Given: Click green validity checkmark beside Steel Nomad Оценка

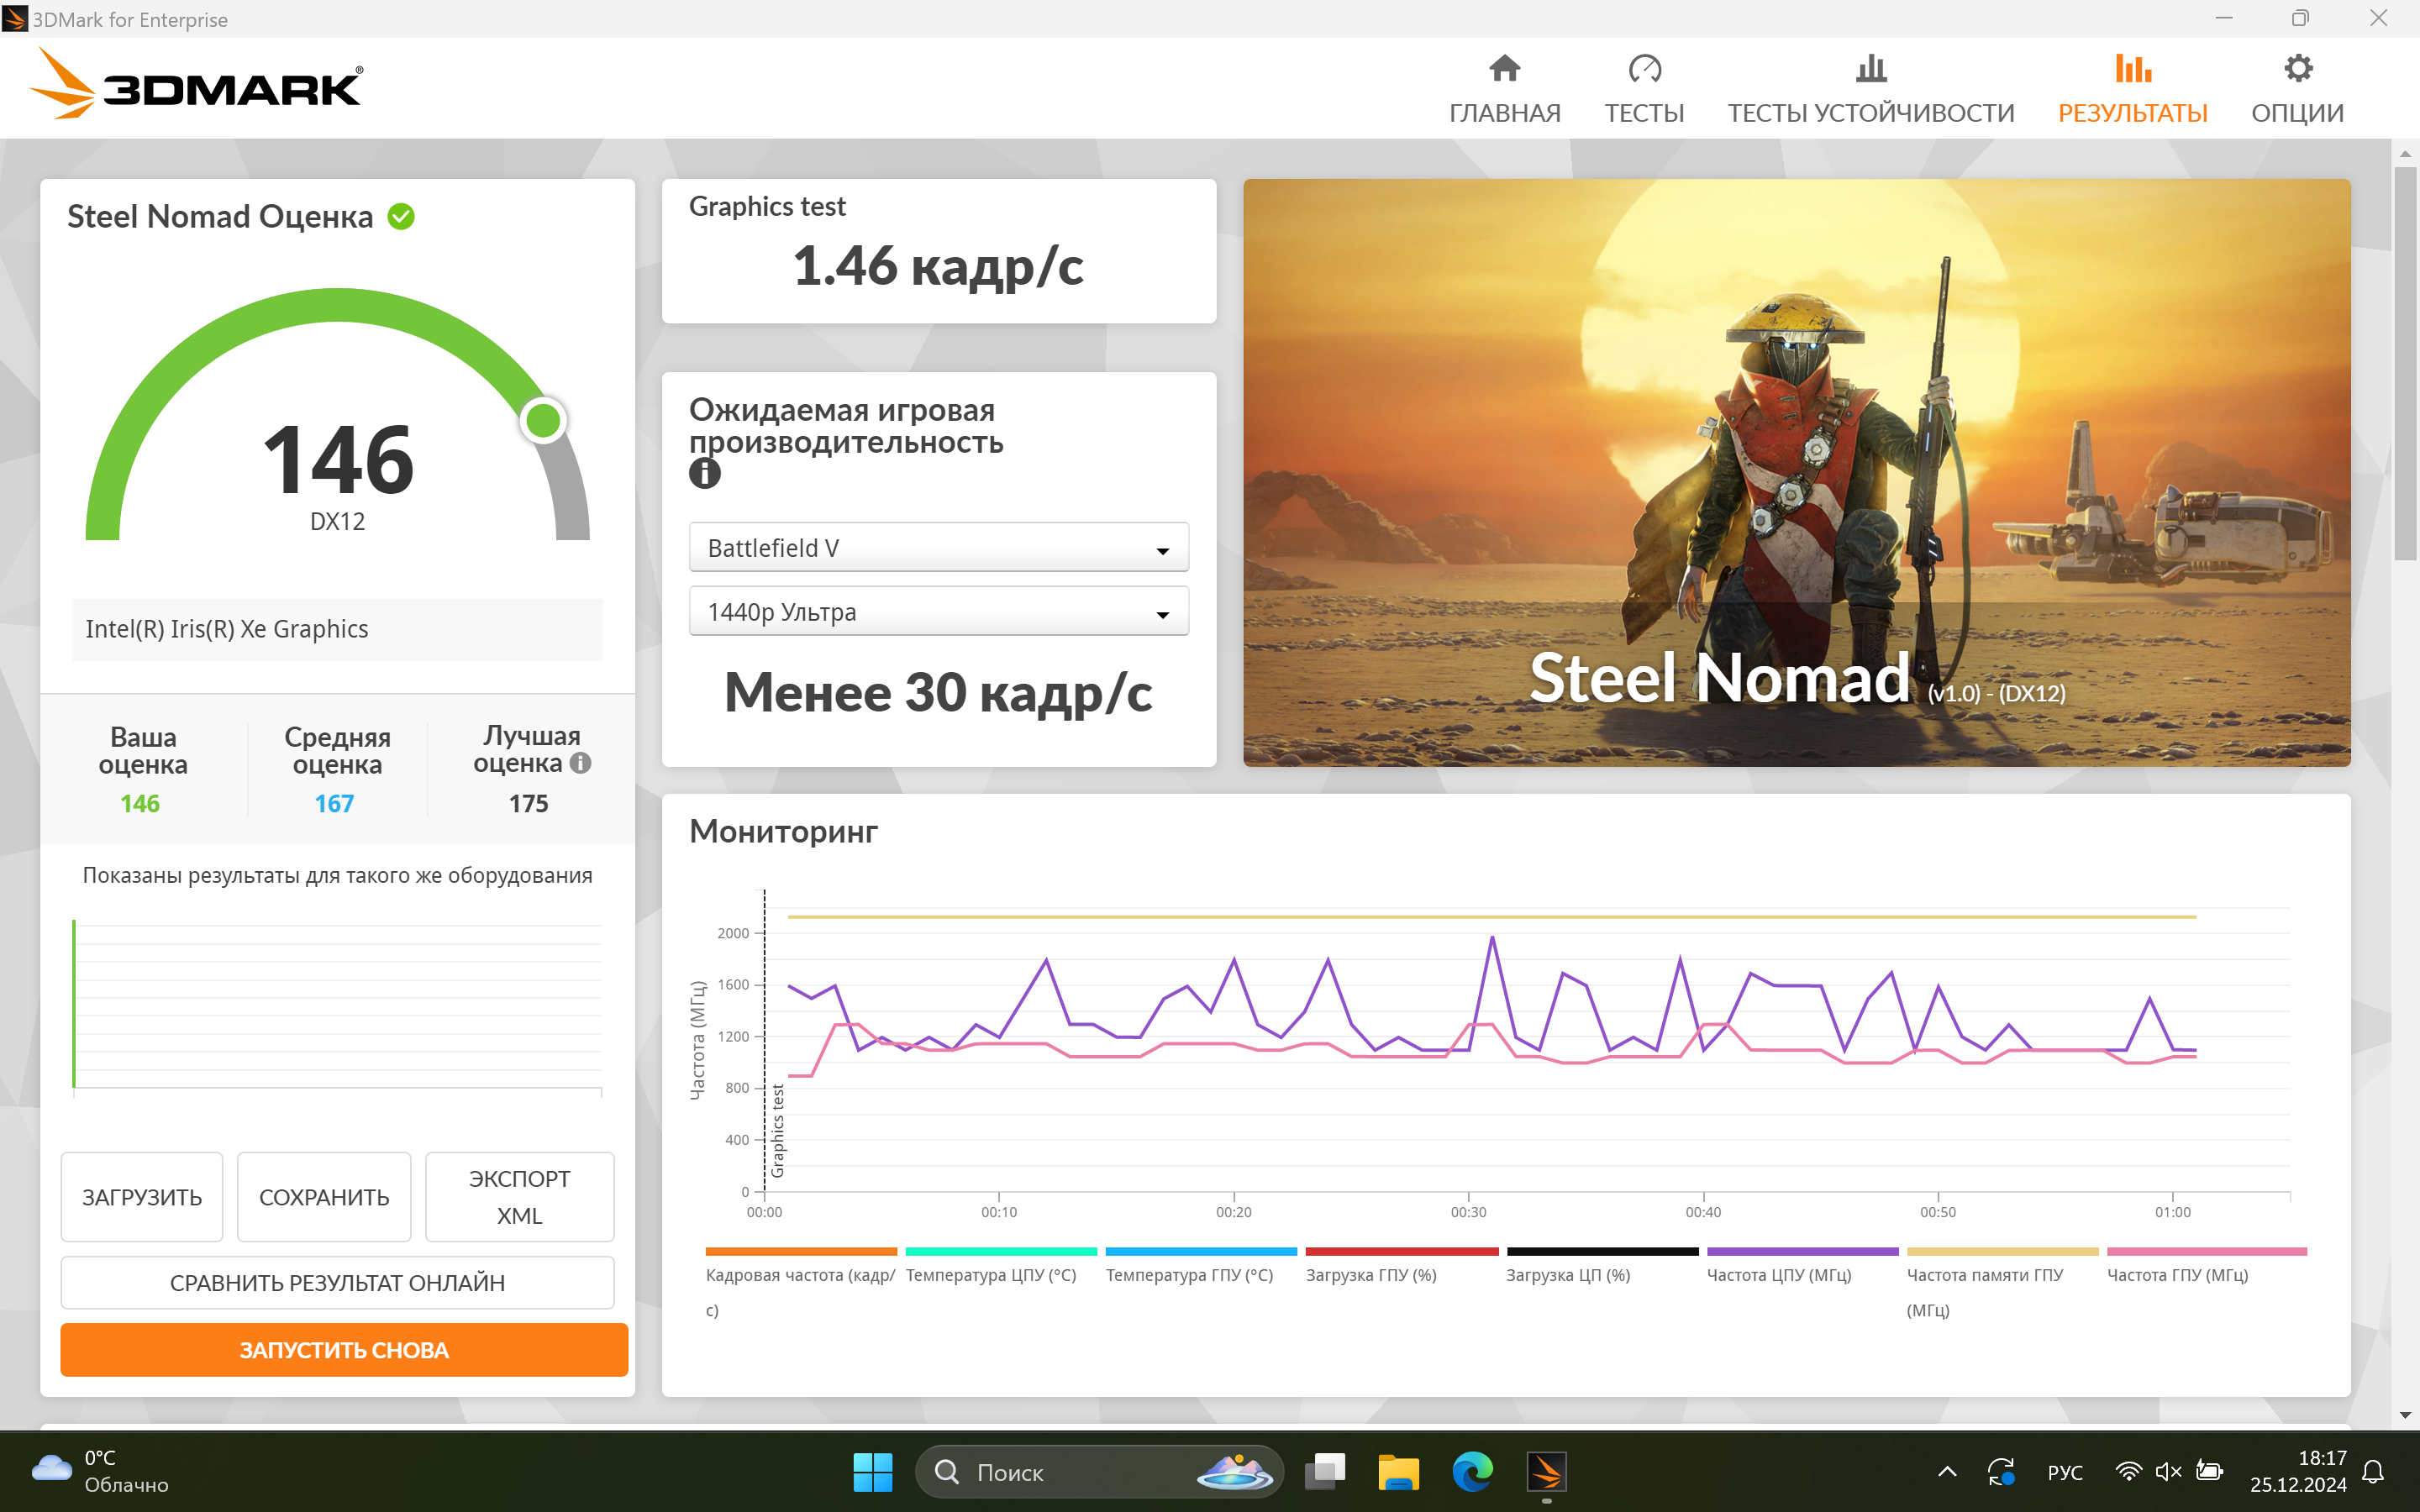Looking at the screenshot, I should 401,217.
